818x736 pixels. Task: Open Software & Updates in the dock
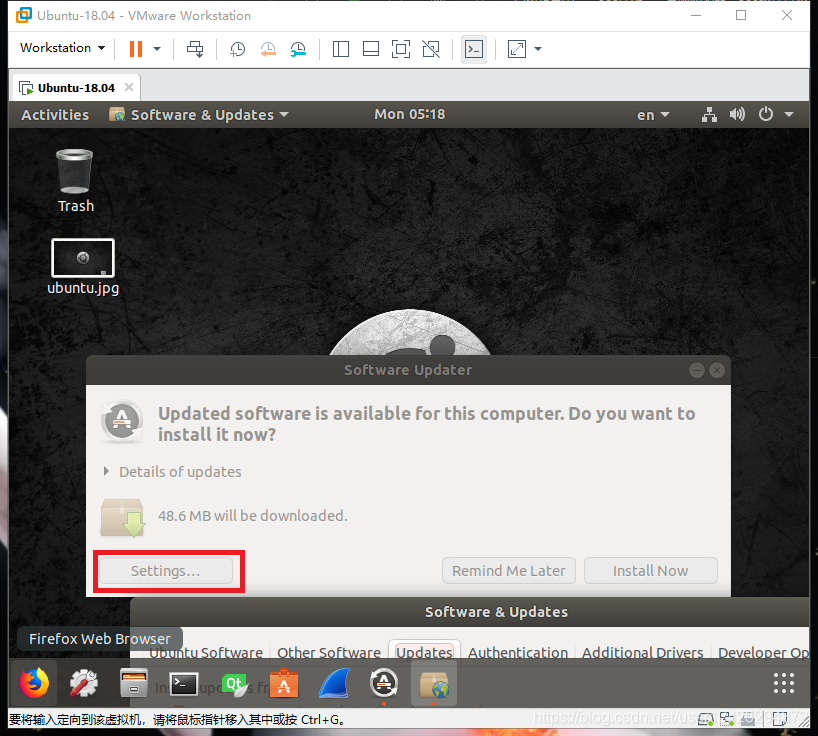(434, 683)
